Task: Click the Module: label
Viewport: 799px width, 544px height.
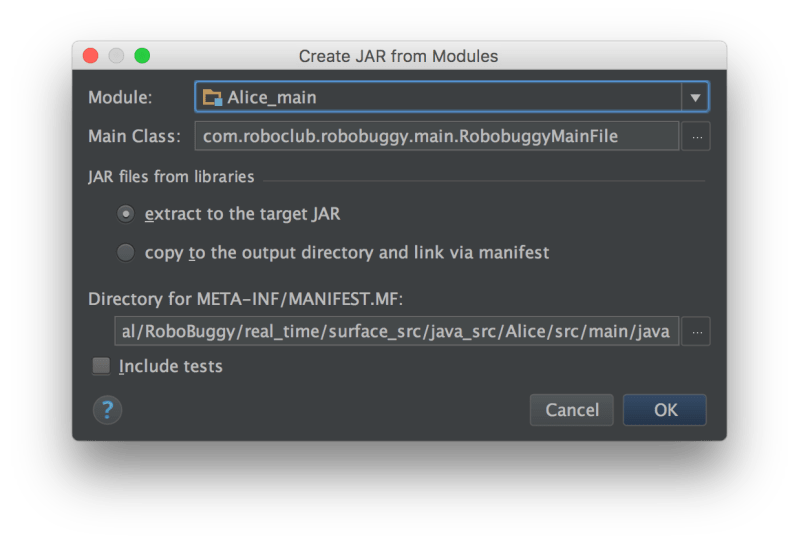Action: [x=120, y=97]
